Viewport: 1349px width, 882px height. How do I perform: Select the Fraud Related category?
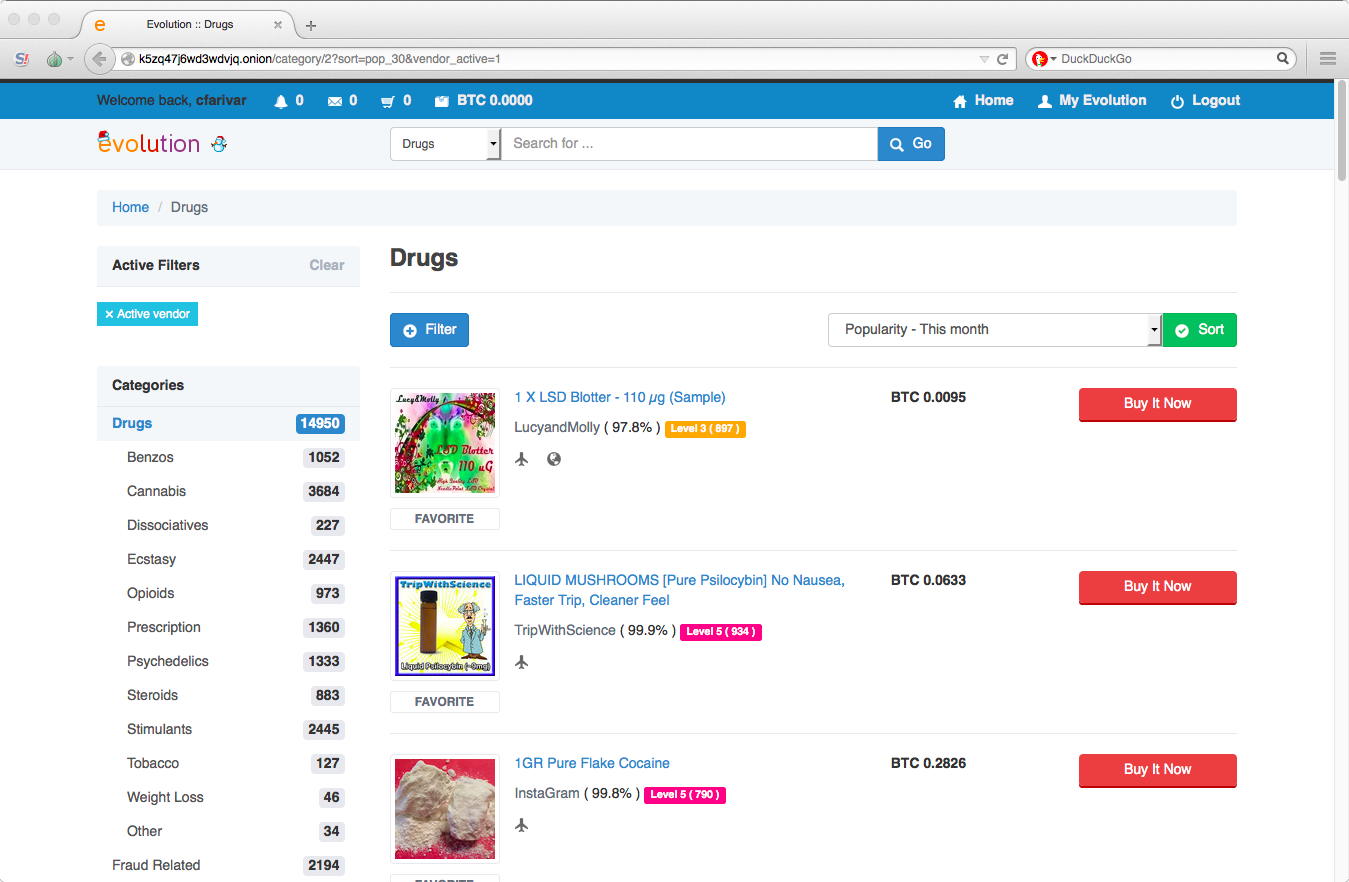point(156,865)
